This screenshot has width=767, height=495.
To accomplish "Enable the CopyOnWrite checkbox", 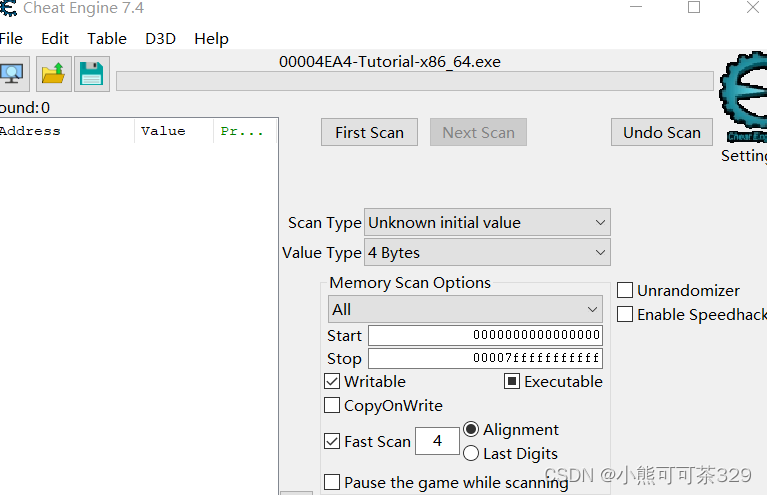I will click(332, 405).
